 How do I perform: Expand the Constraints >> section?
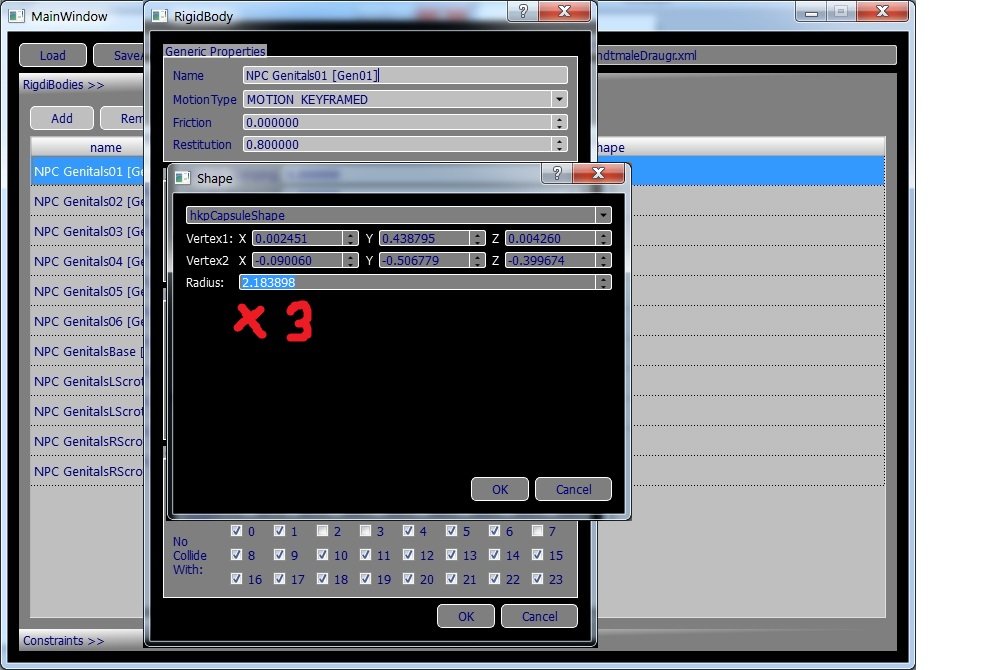[x=63, y=640]
